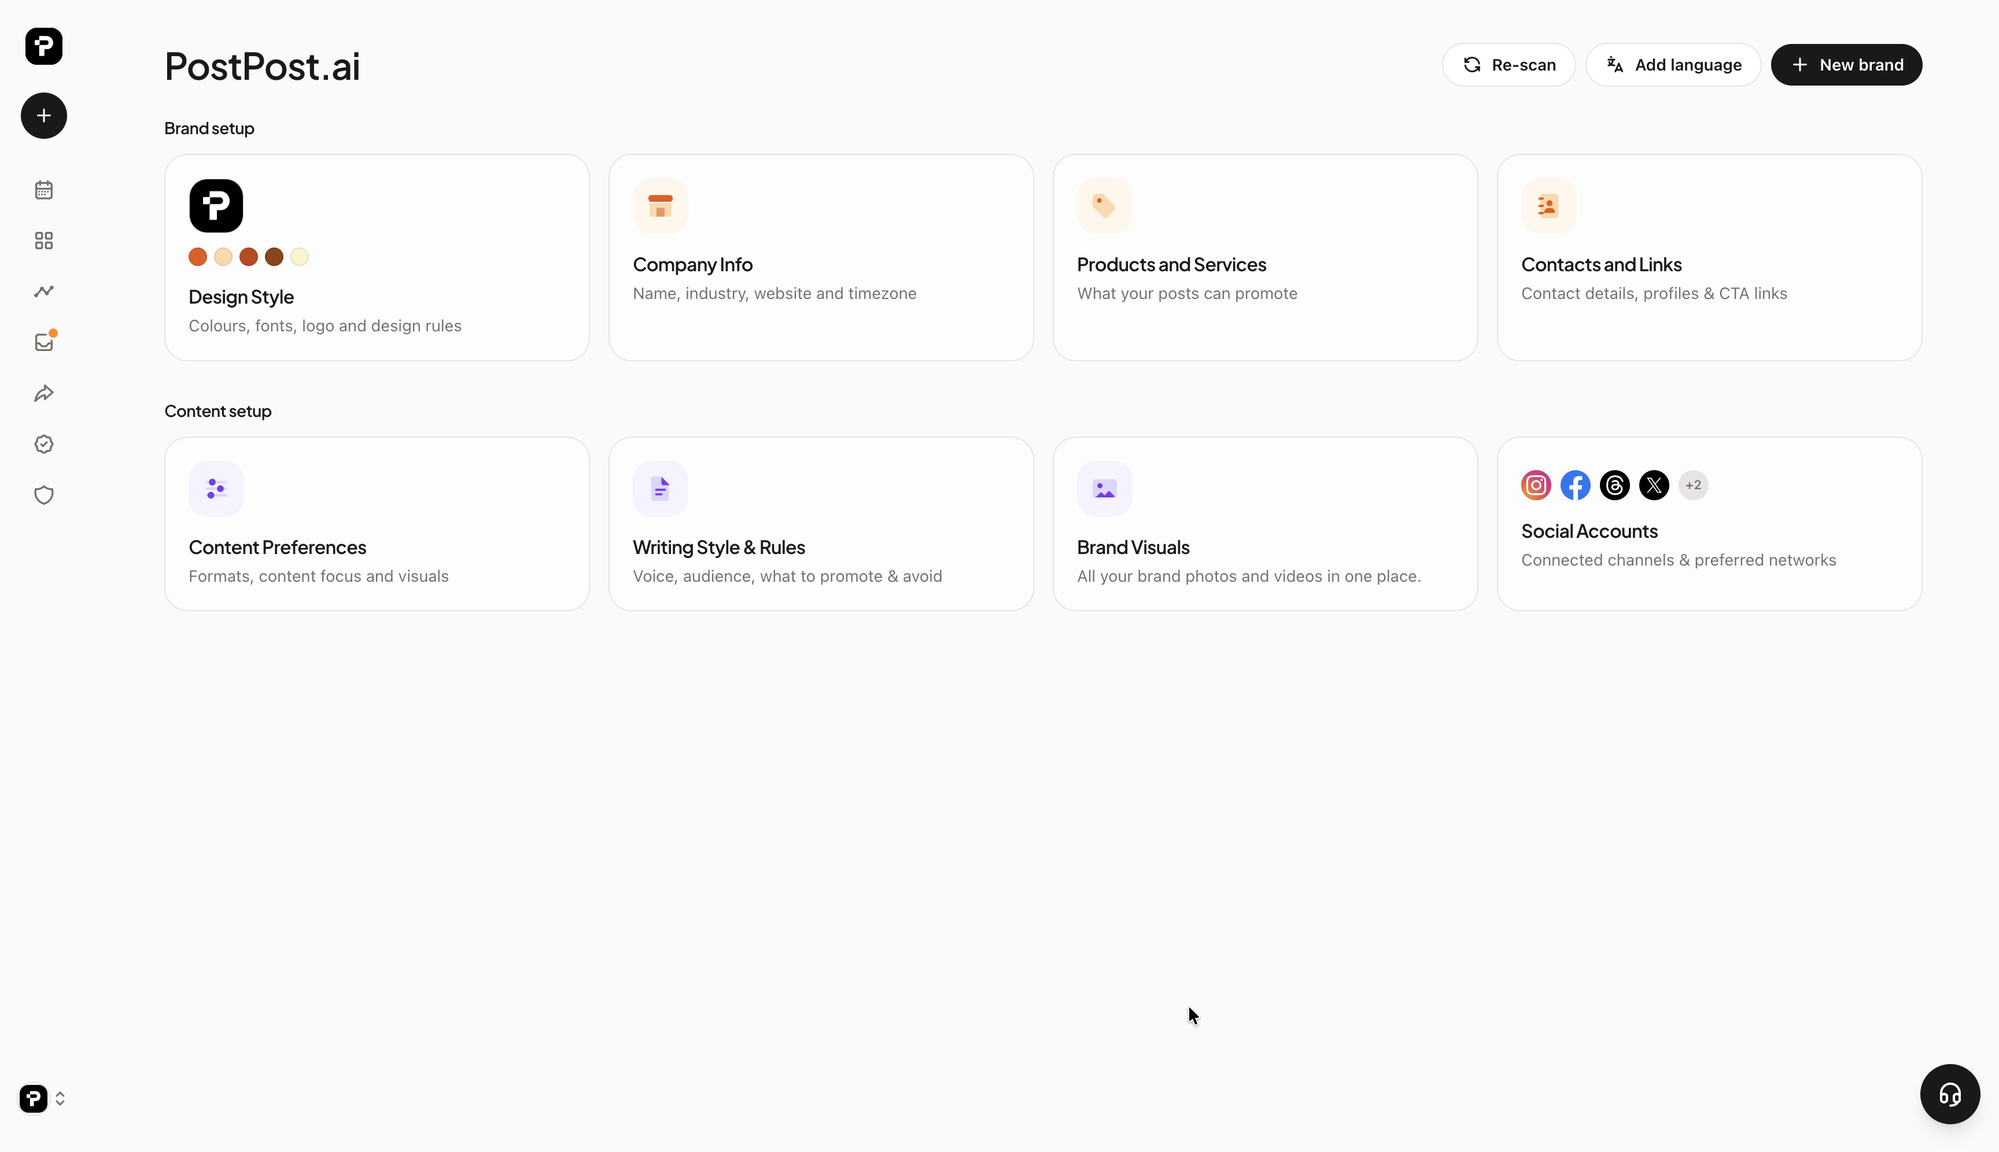
Task: Click the Brand Visuals image icon
Action: (1104, 489)
